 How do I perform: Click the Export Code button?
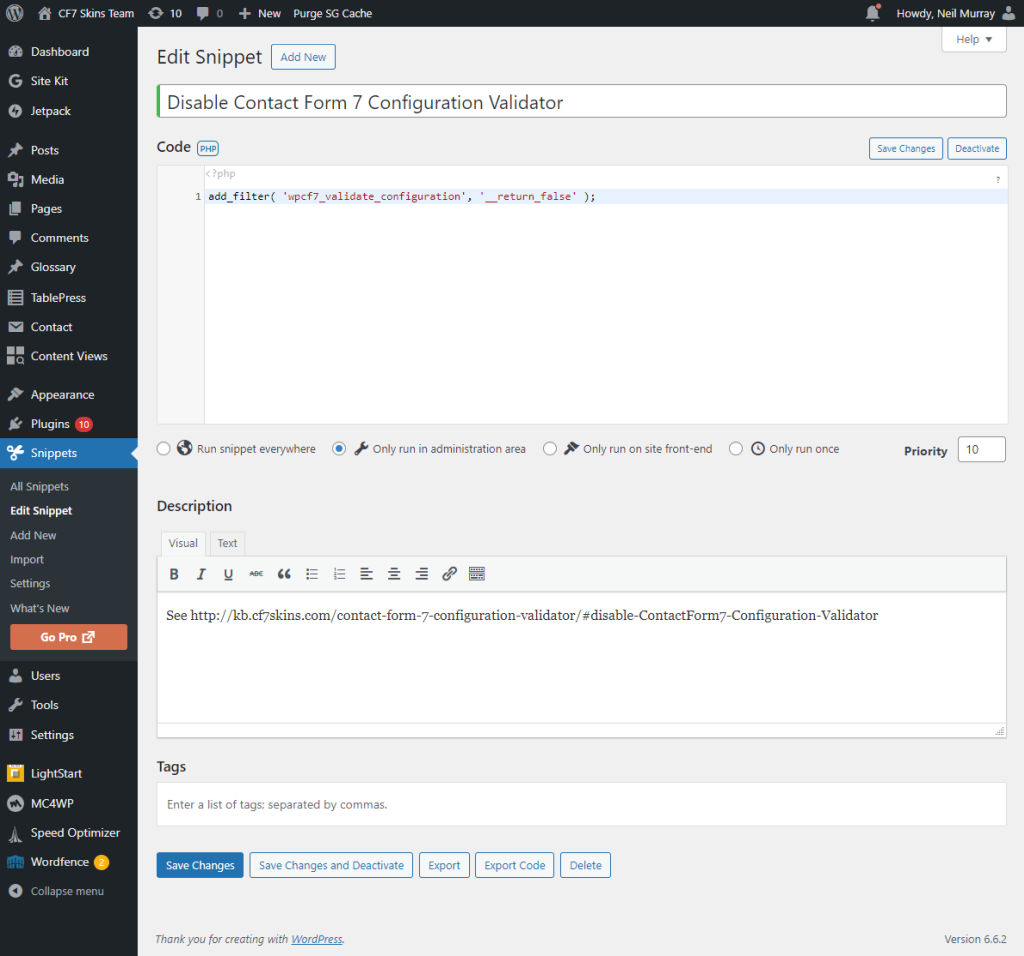[515, 865]
